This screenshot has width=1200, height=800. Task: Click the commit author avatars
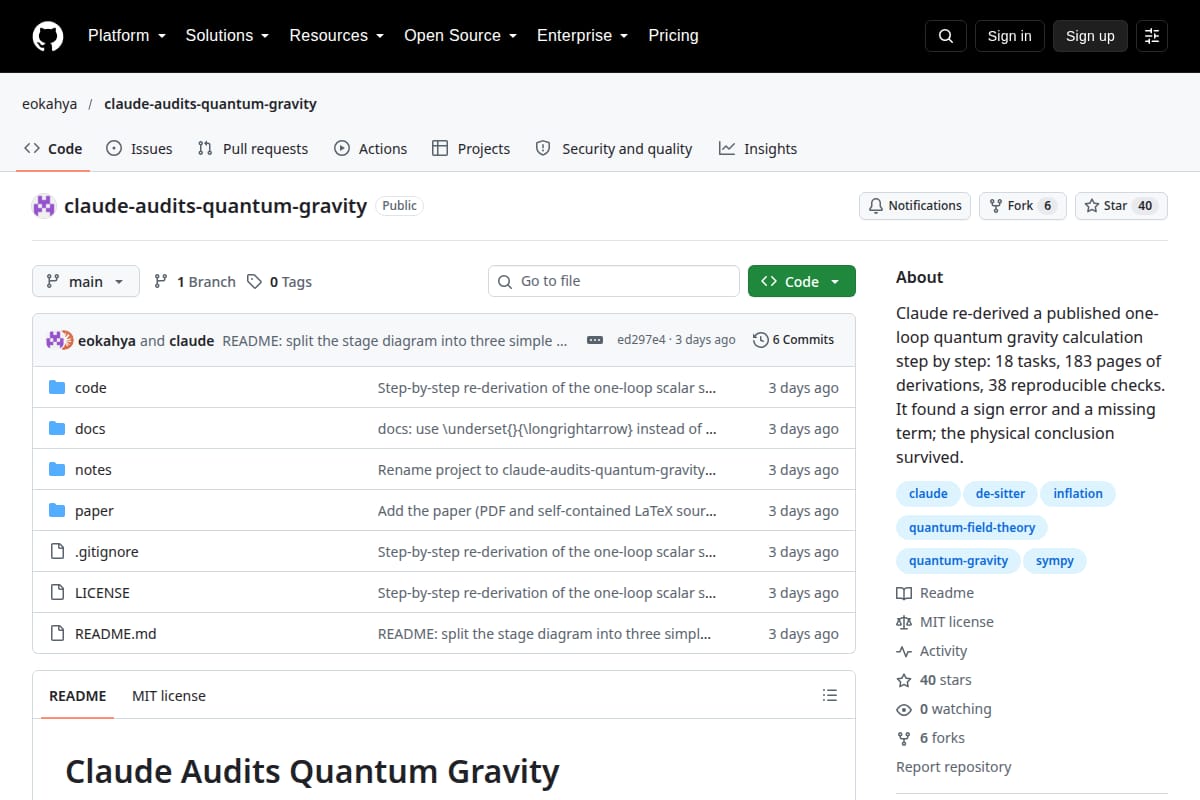coord(60,340)
